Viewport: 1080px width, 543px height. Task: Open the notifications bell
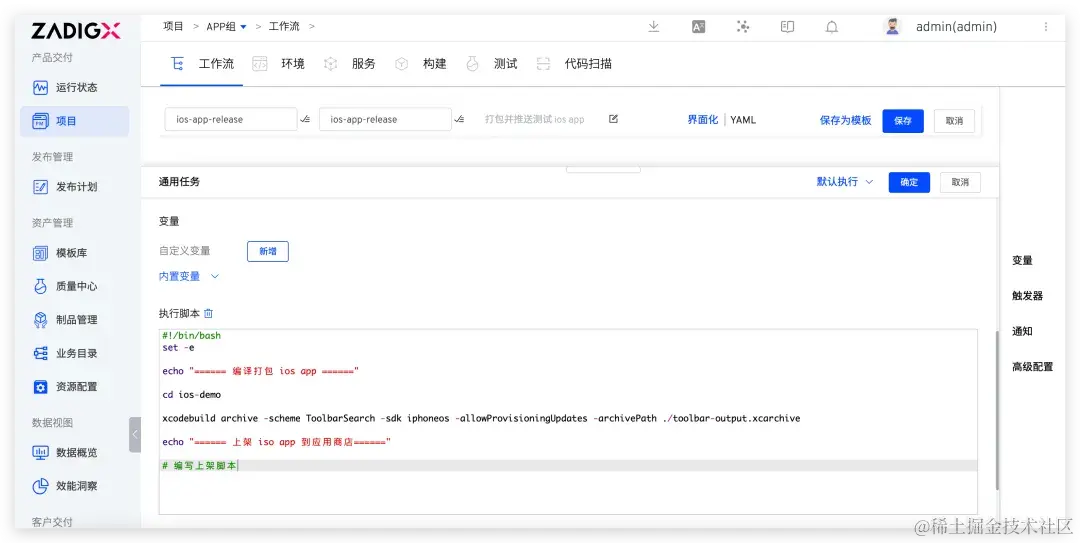point(832,27)
